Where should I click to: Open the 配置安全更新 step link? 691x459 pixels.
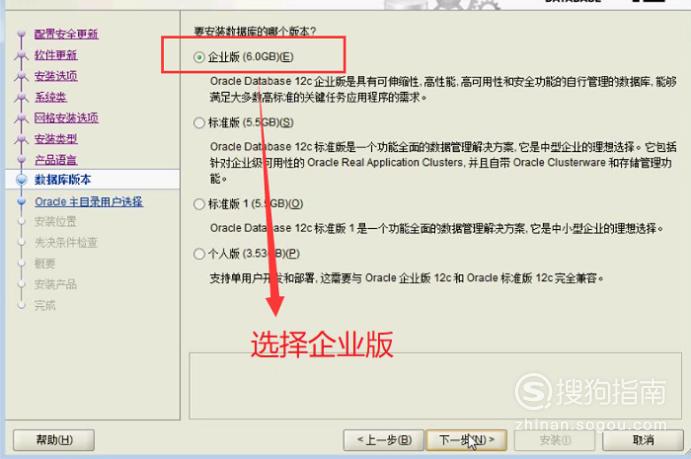66,34
